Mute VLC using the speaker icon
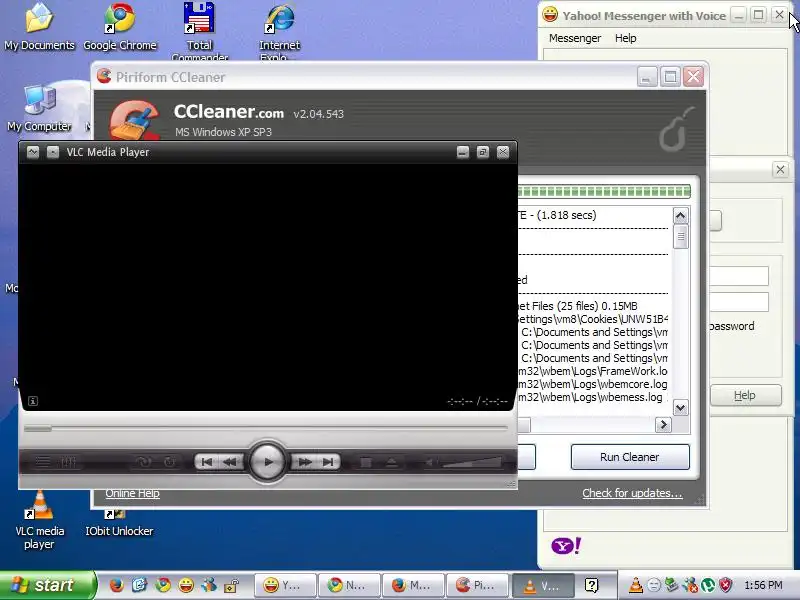The width and height of the screenshot is (800, 600). [x=430, y=463]
